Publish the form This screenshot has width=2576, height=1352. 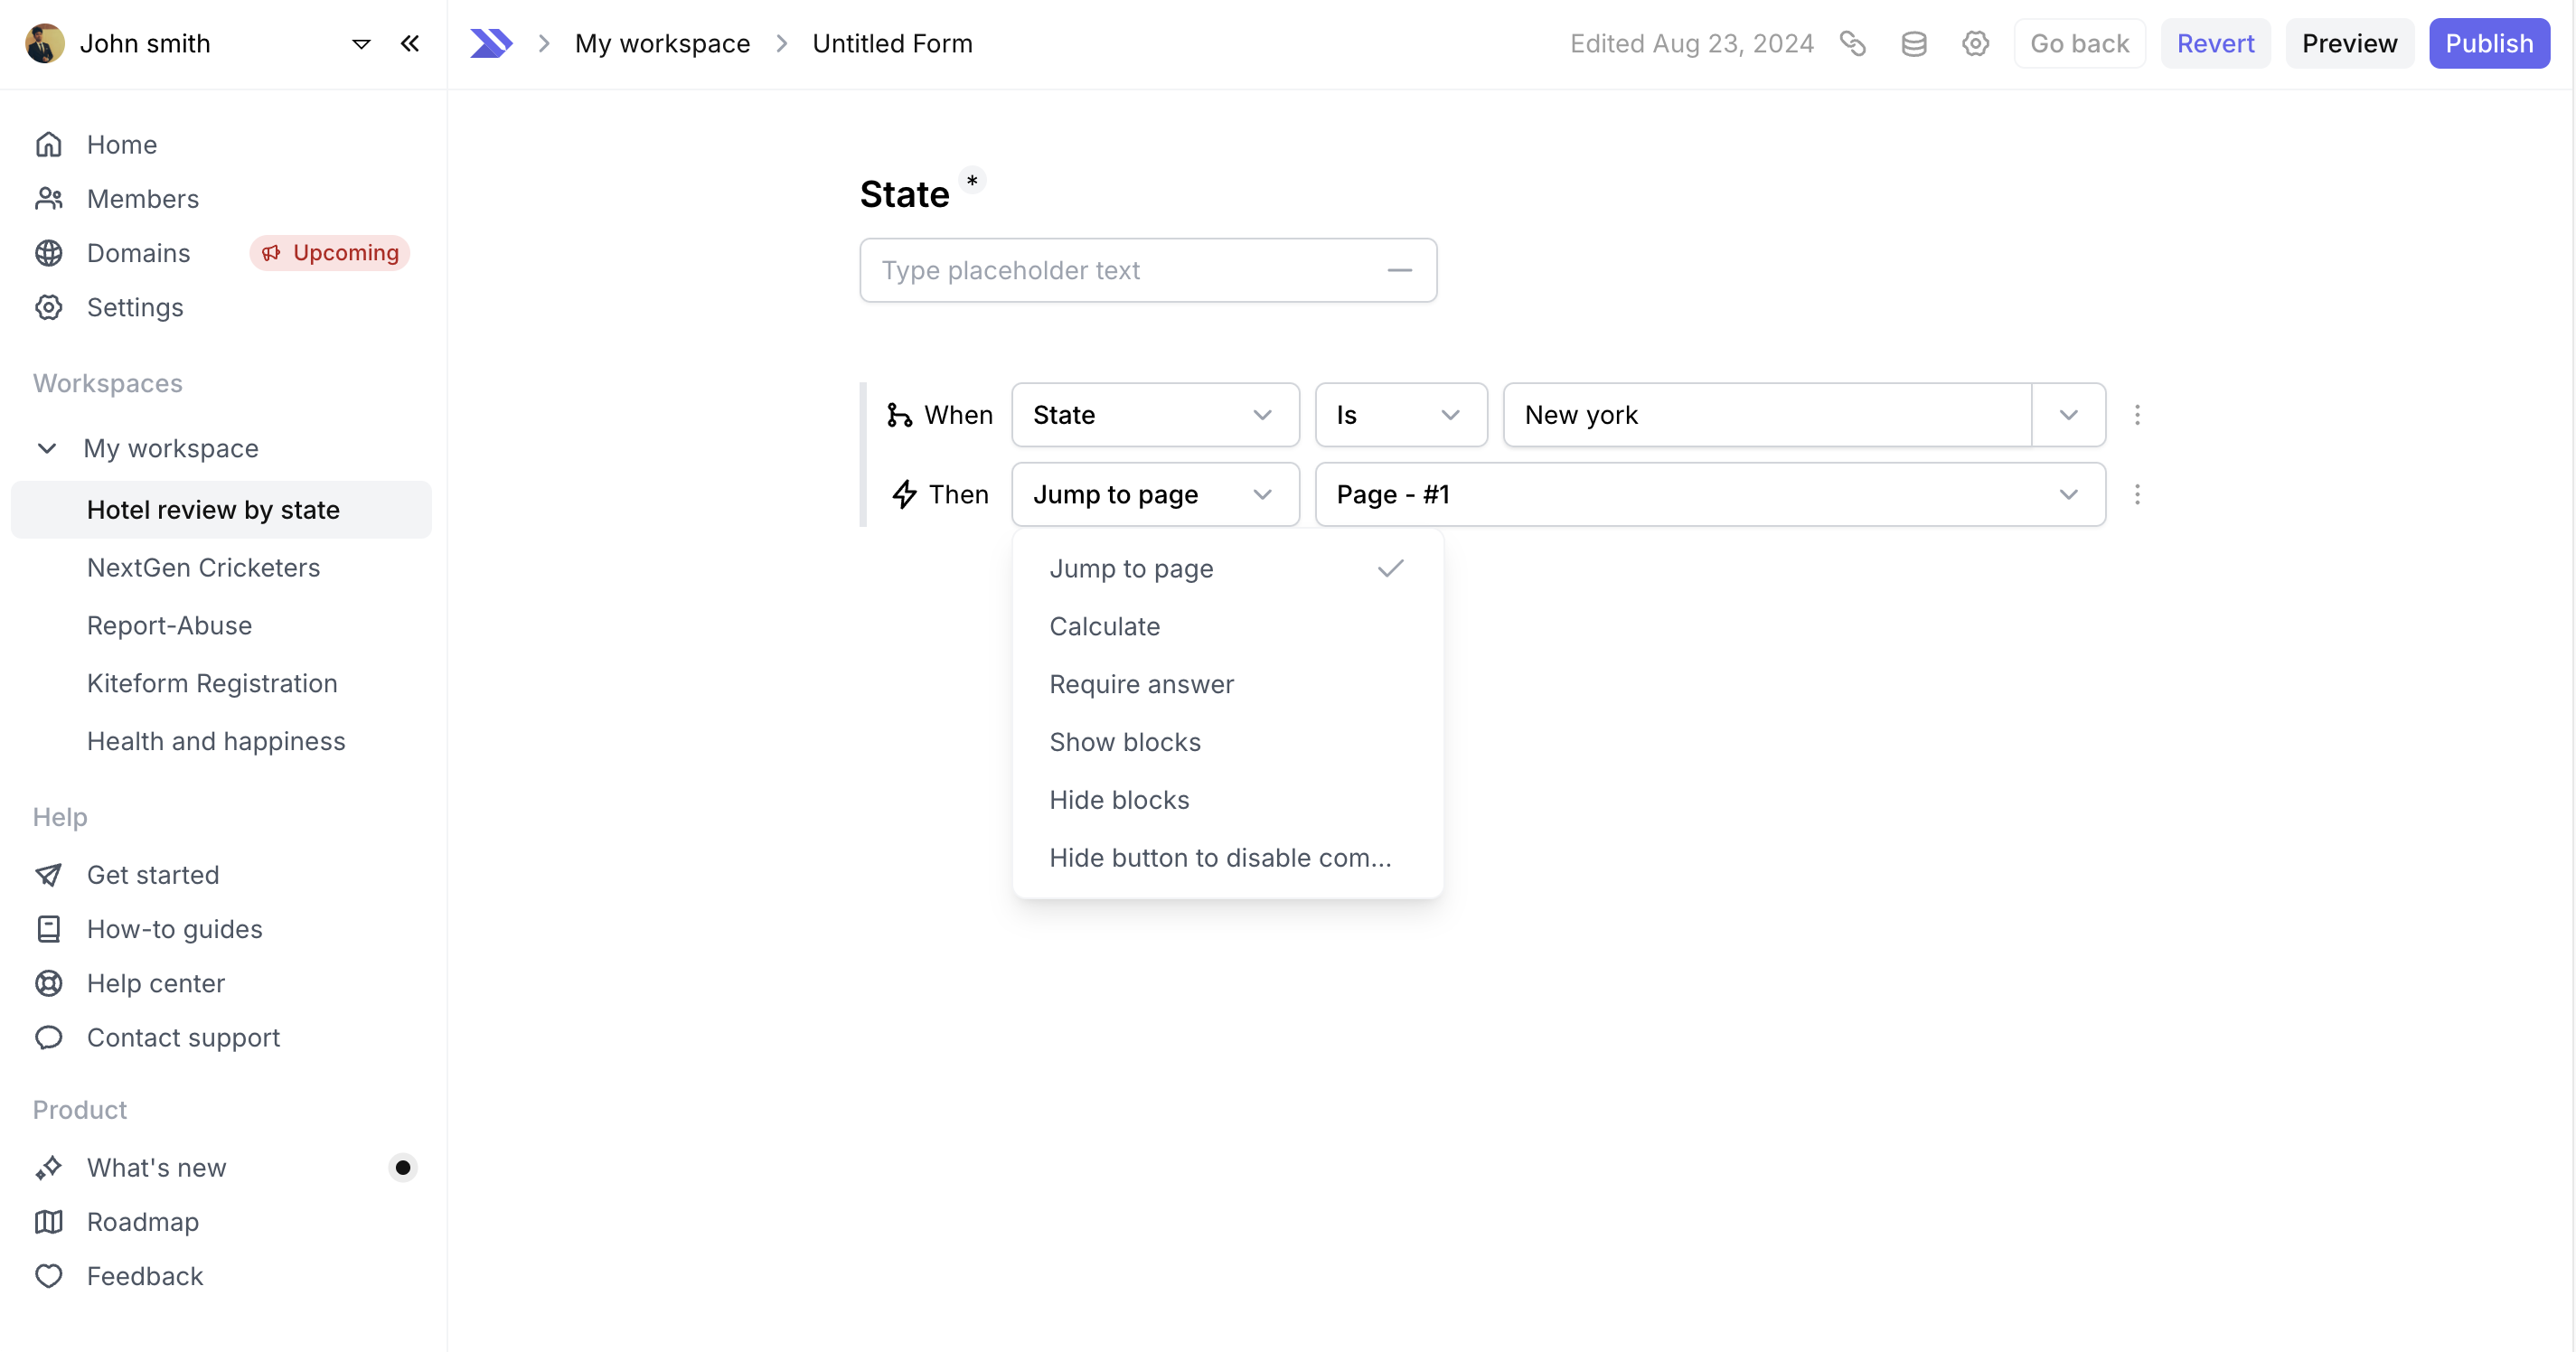tap(2489, 44)
